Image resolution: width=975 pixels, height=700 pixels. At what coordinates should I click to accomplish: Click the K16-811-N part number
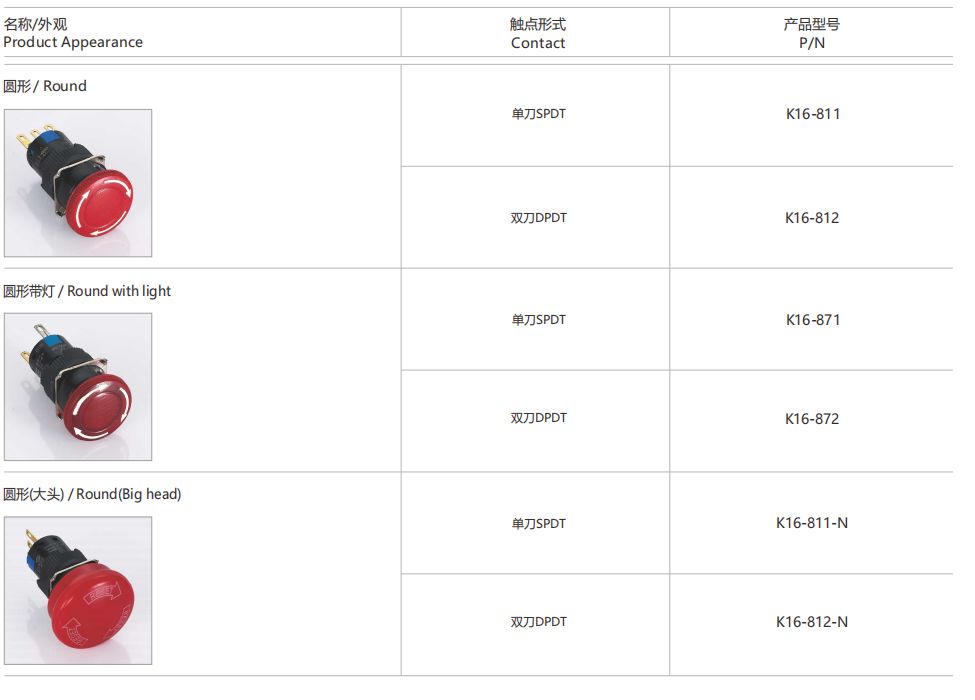812,523
